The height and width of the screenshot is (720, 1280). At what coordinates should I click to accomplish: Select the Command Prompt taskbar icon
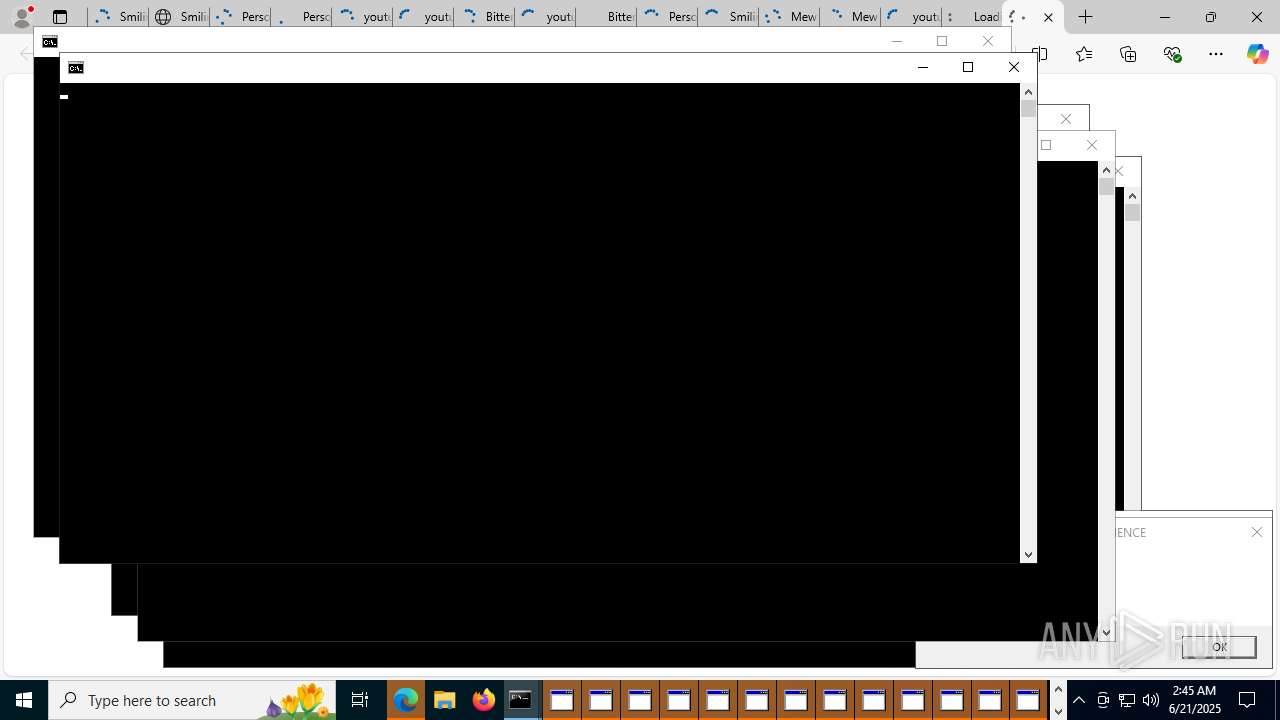point(521,700)
